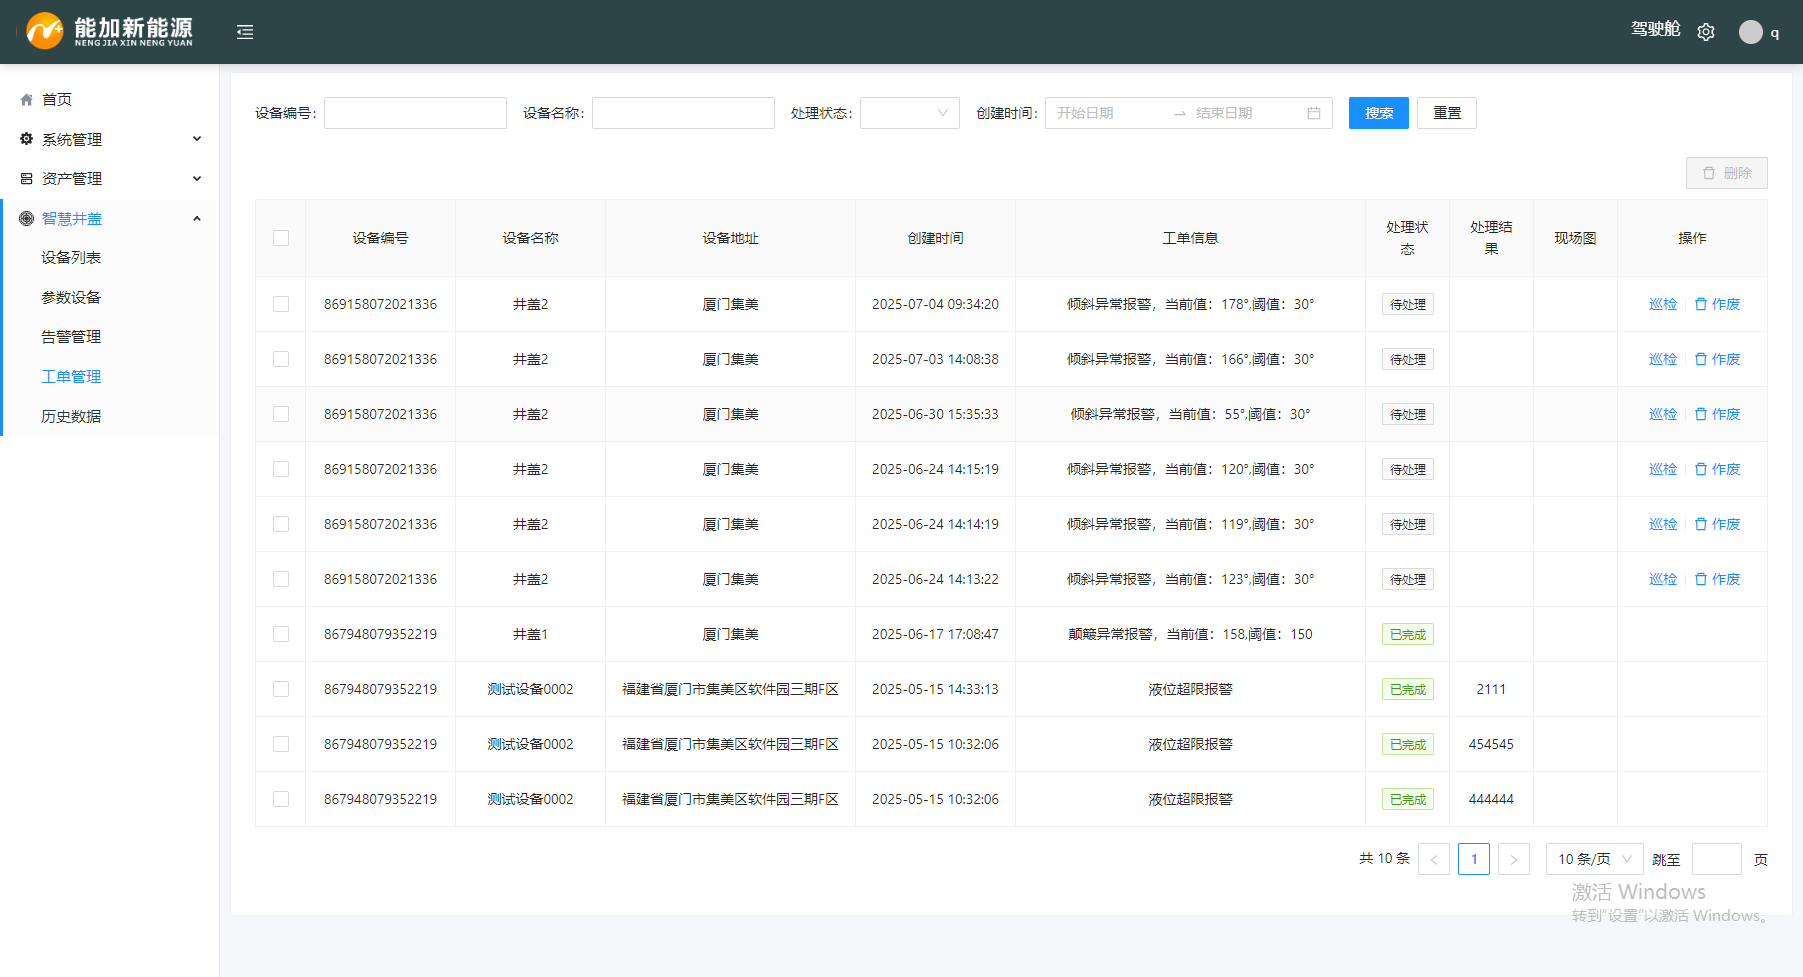The image size is (1803, 977).
Task: Focus the 设备编号 input field
Action: click(415, 113)
